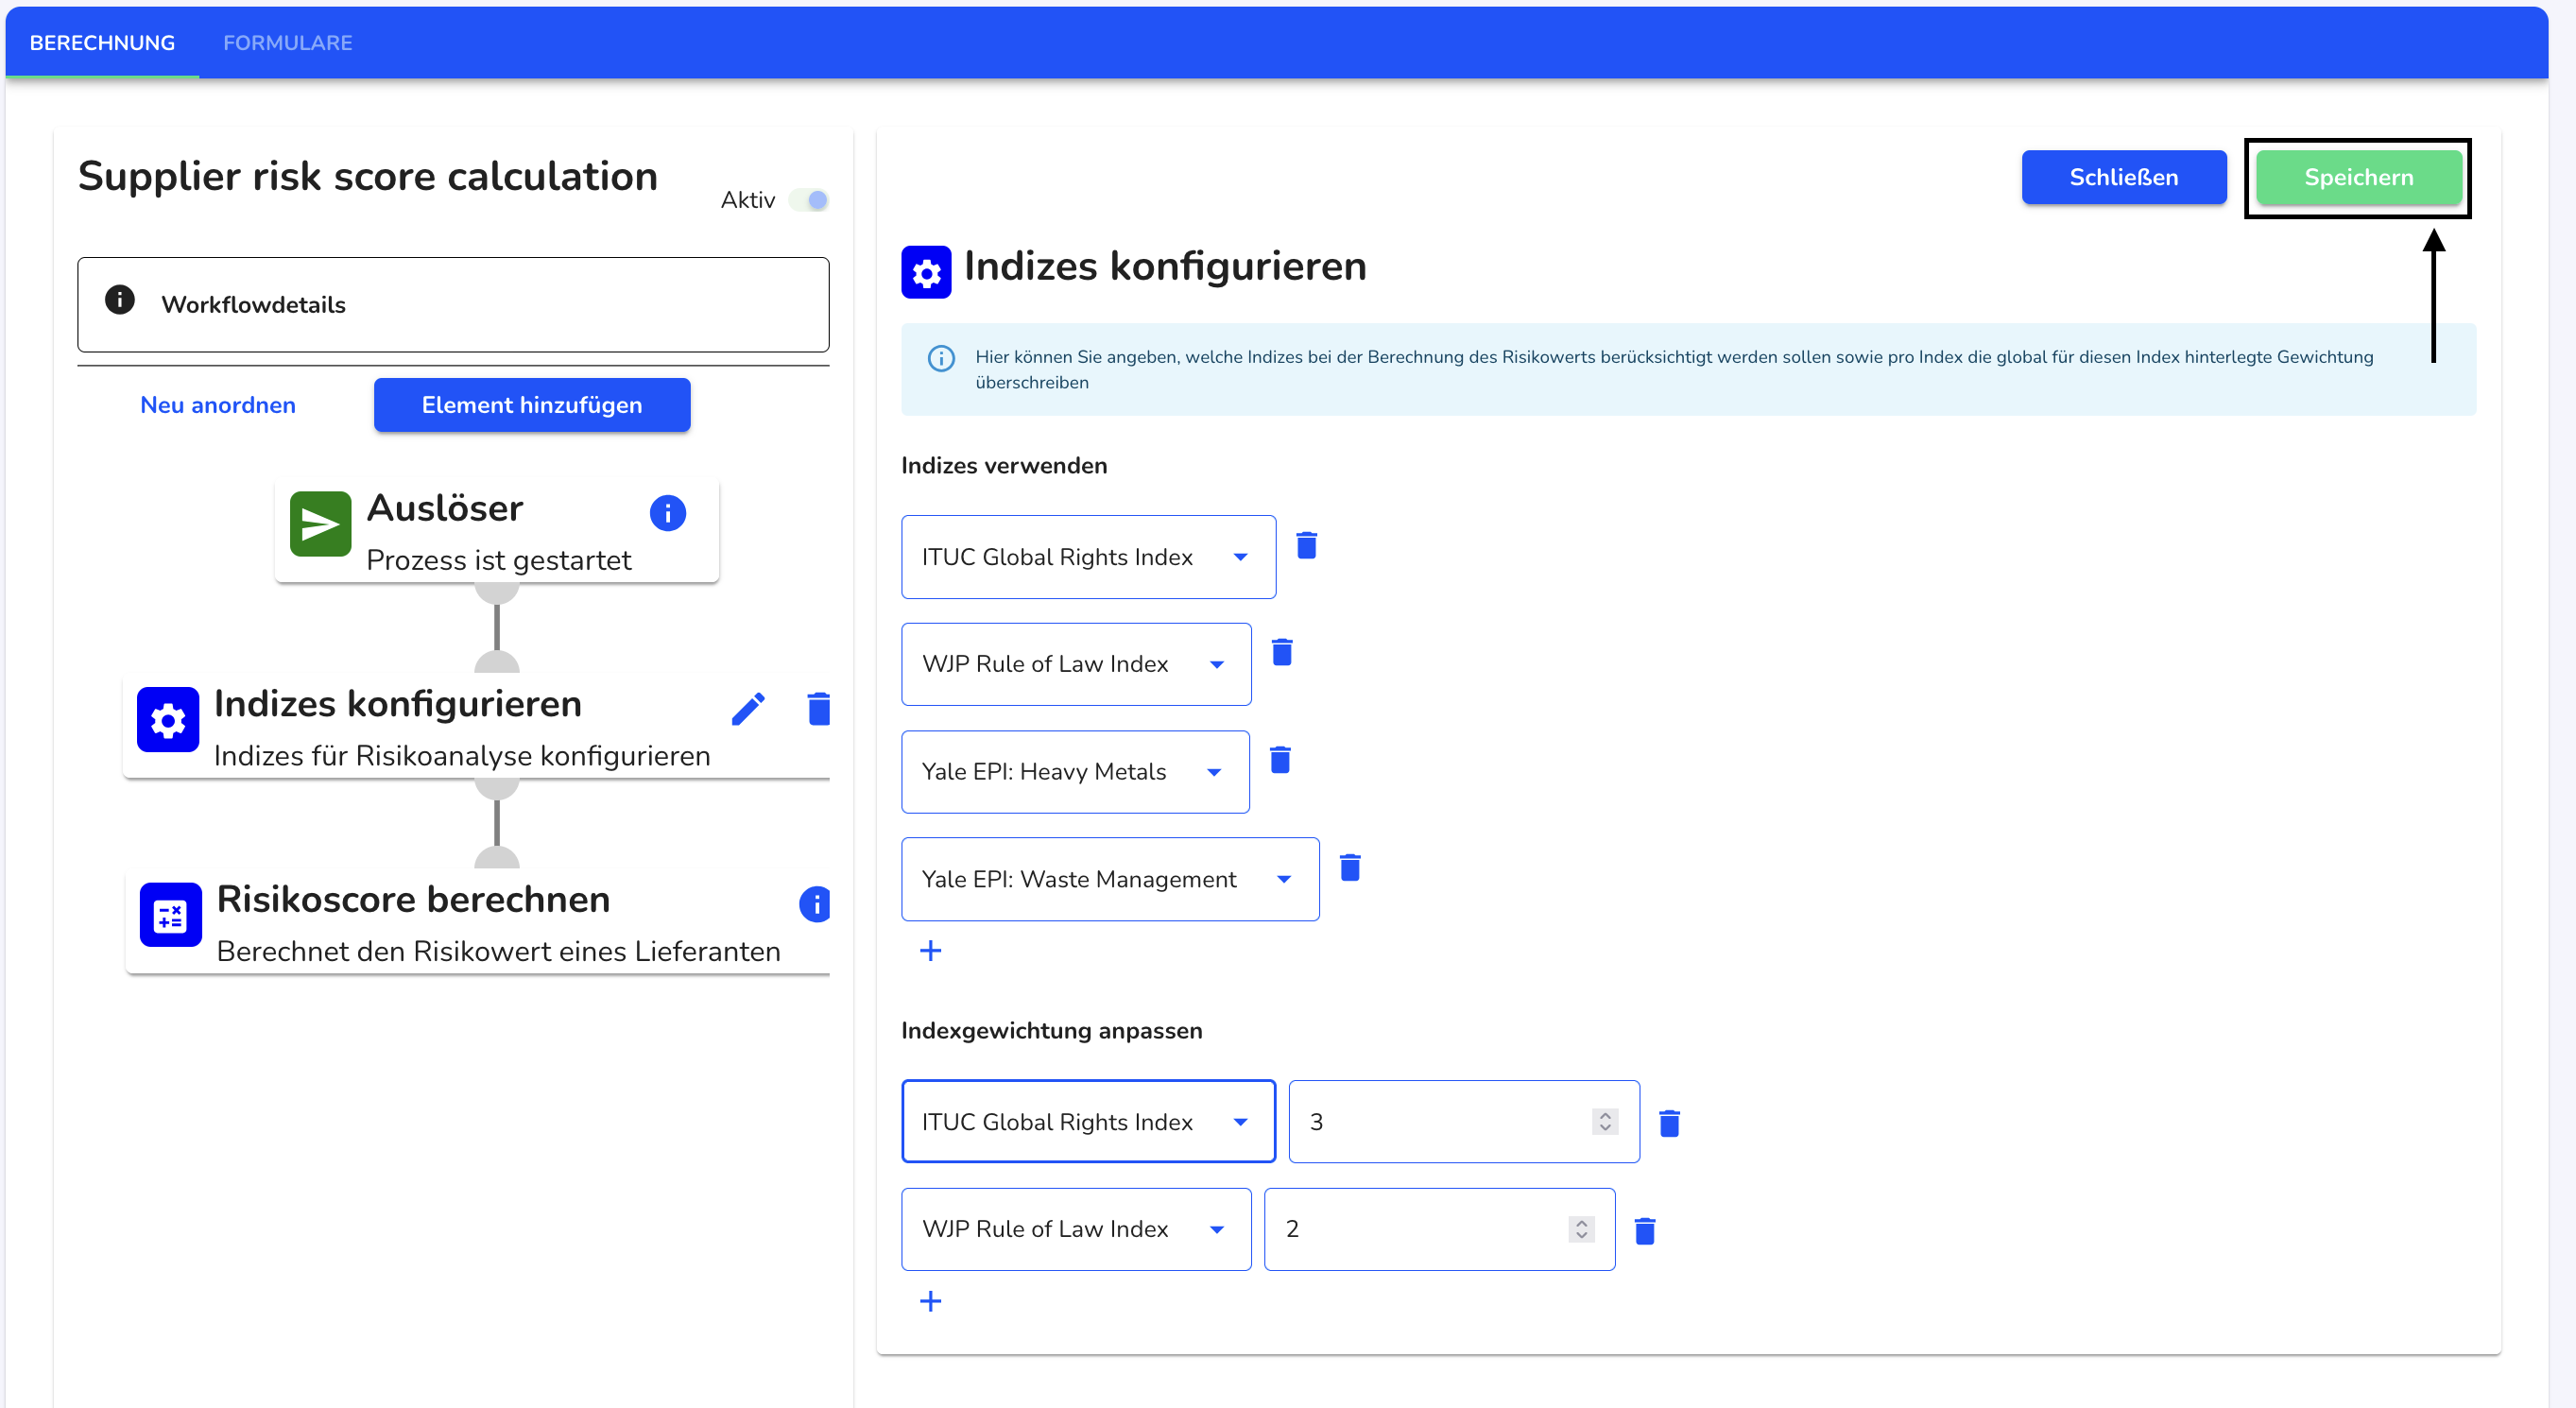The image size is (2576, 1408).
Task: Click the Speichern button
Action: 2358,177
